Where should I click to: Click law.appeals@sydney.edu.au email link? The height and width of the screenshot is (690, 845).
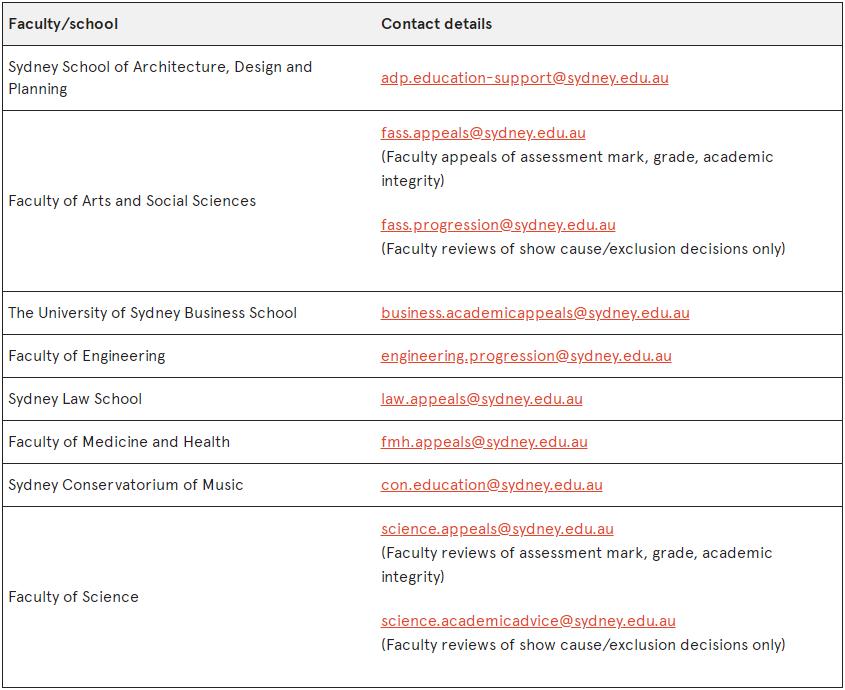(x=482, y=399)
